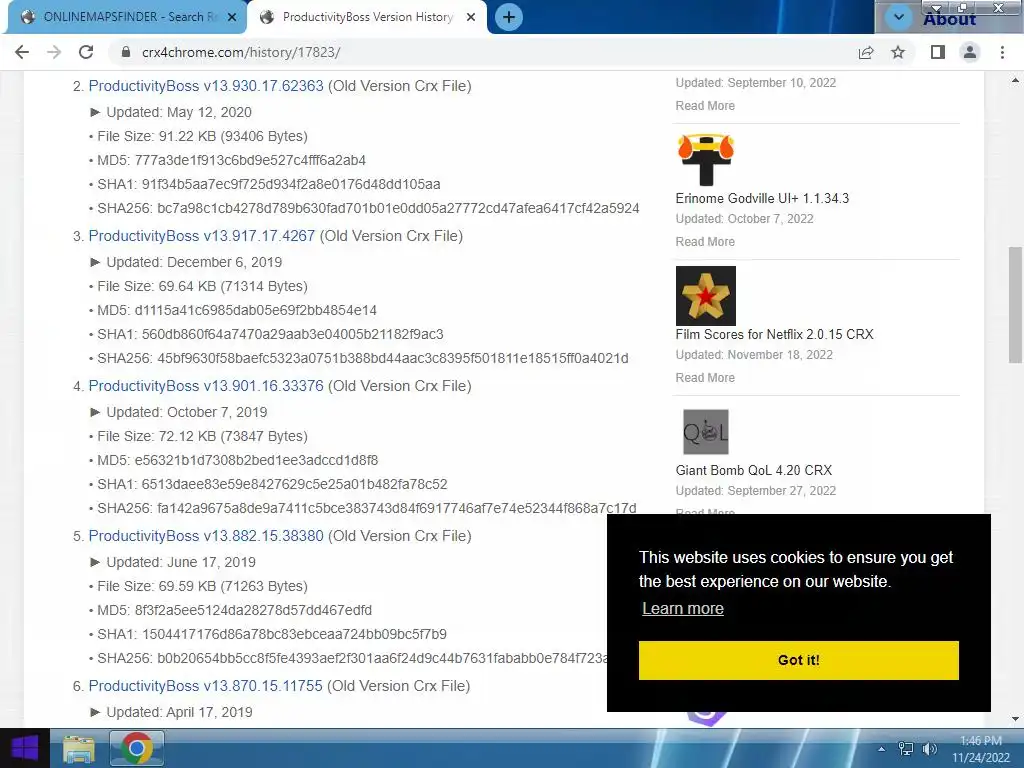
Task: Open ProductivityBoss v13.917.17.4267 link
Action: pyautogui.click(x=202, y=236)
